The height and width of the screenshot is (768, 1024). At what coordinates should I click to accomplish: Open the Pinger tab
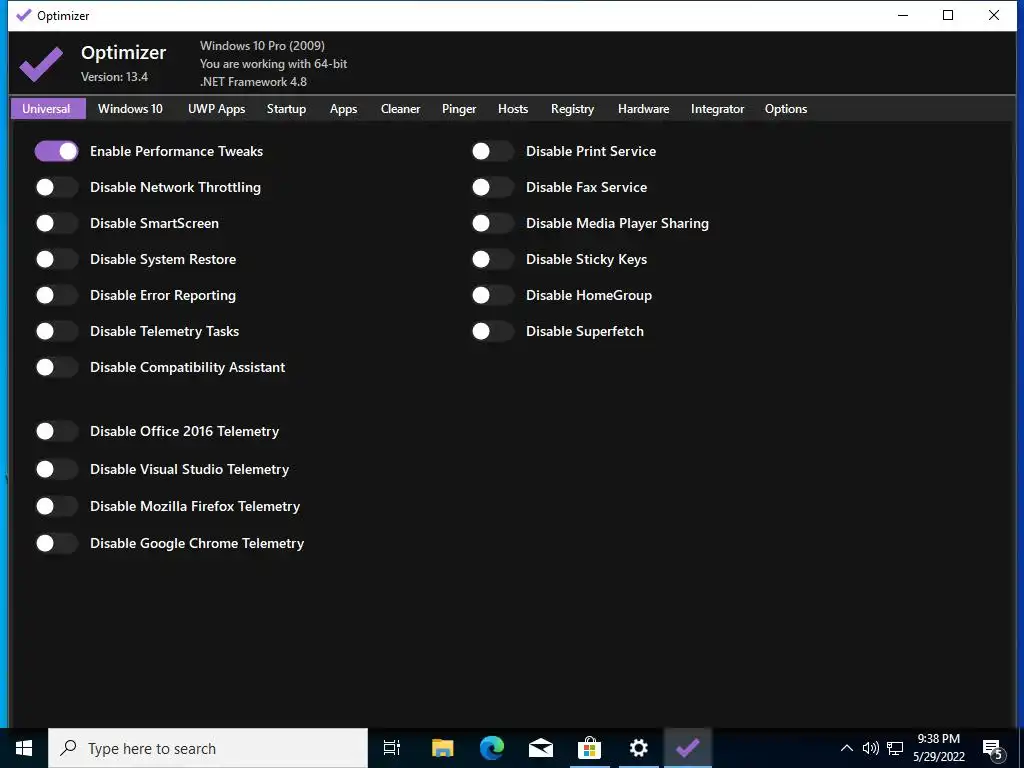click(x=459, y=109)
